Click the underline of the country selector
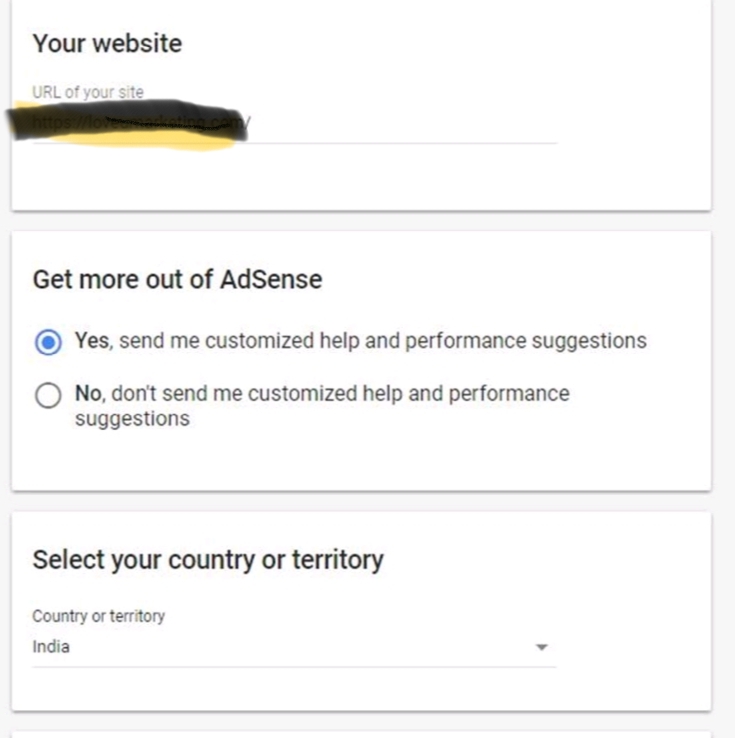This screenshot has height=738, width=735. (x=294, y=667)
